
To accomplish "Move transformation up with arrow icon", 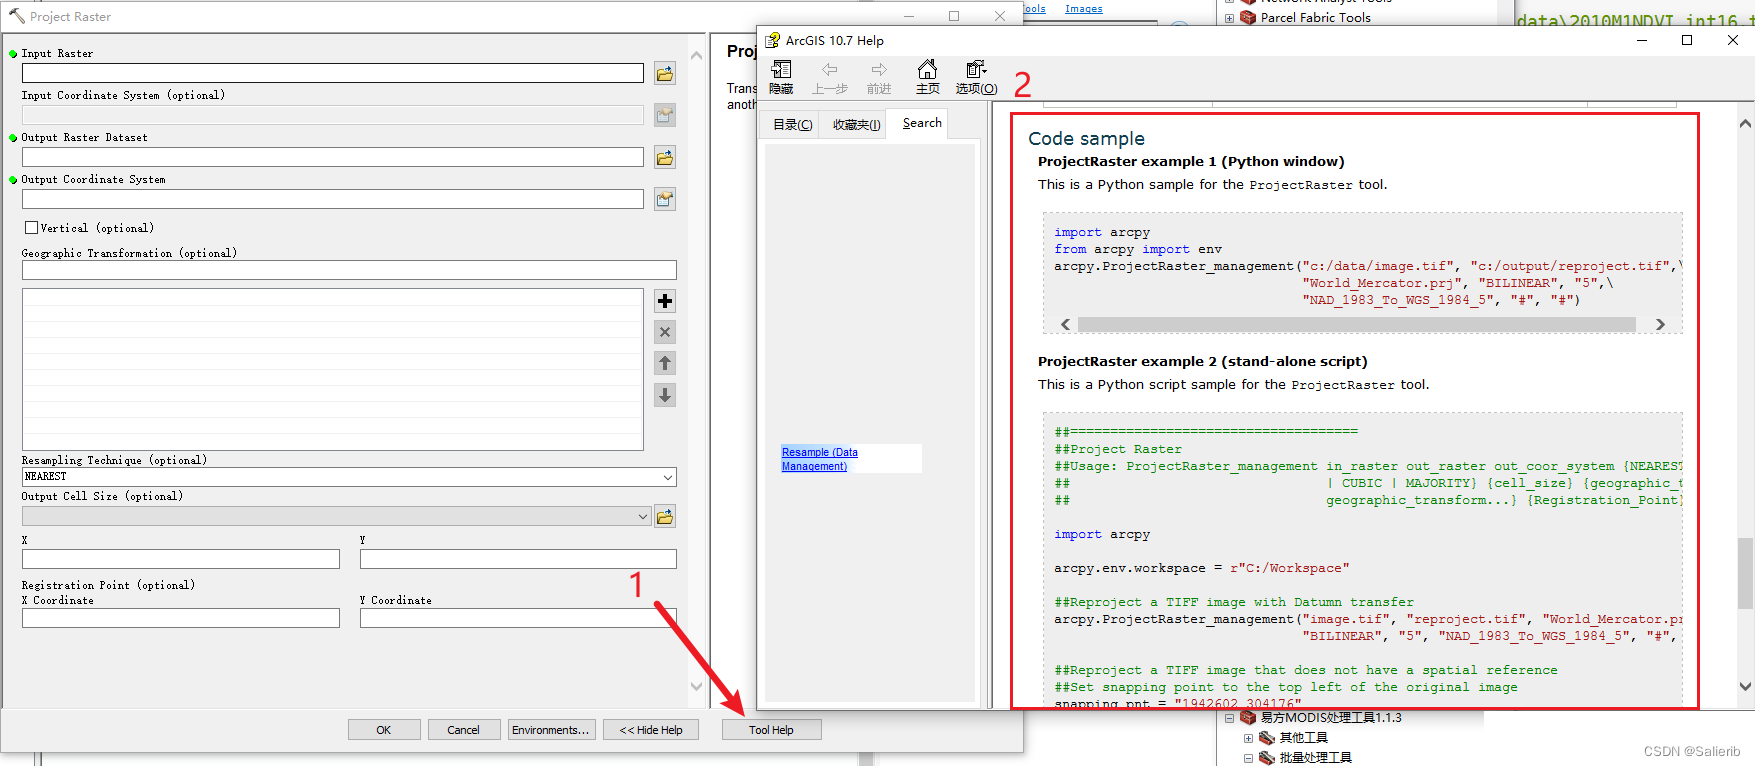I will tap(665, 363).
